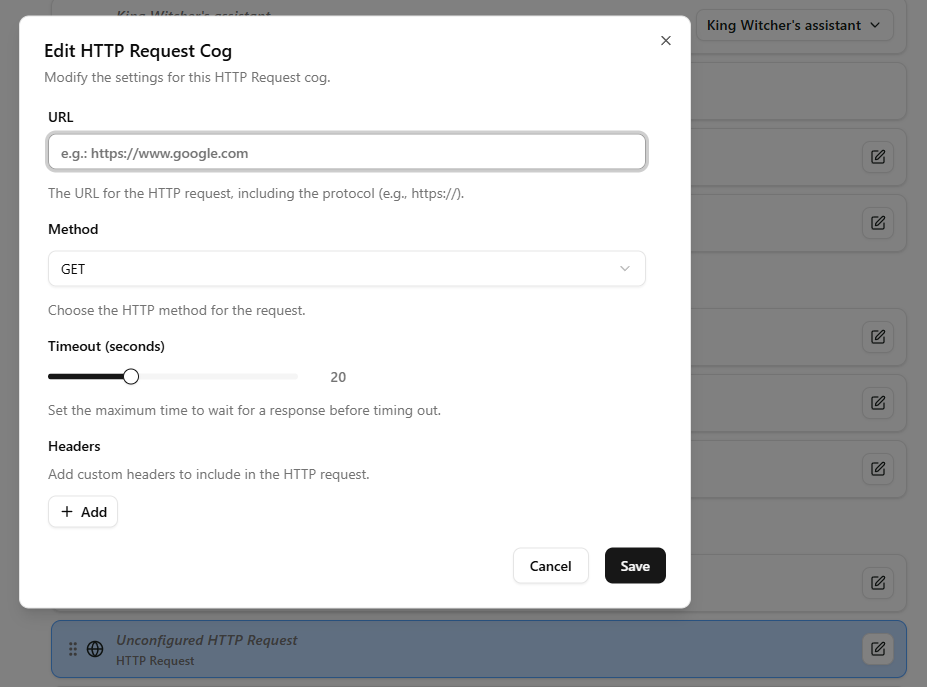Click the edit icon on the card directly above Unconfigured HTTP Request

coord(877,583)
